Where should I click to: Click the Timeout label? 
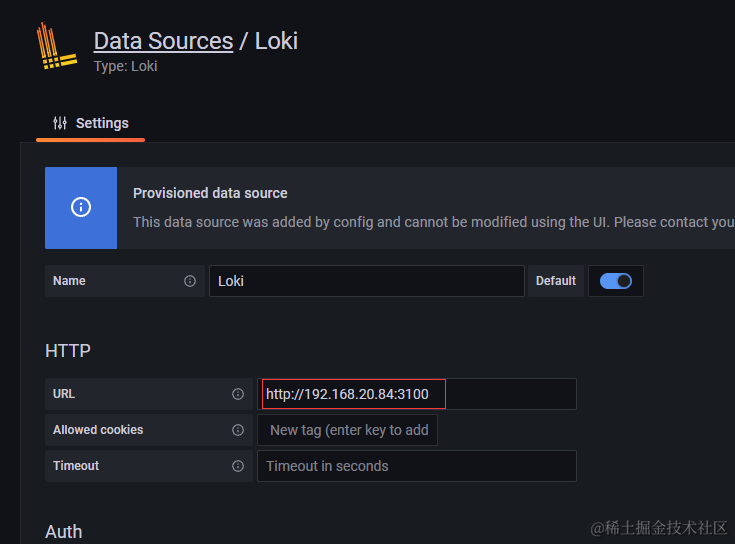[76, 466]
